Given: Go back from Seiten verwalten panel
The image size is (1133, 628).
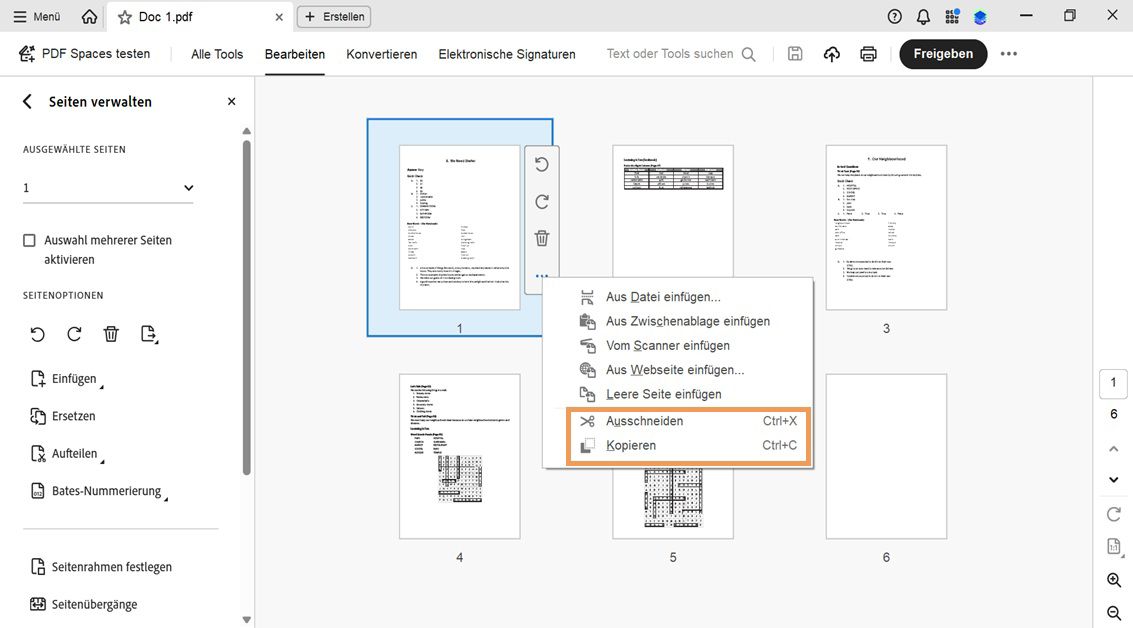Looking at the screenshot, I should coord(27,102).
